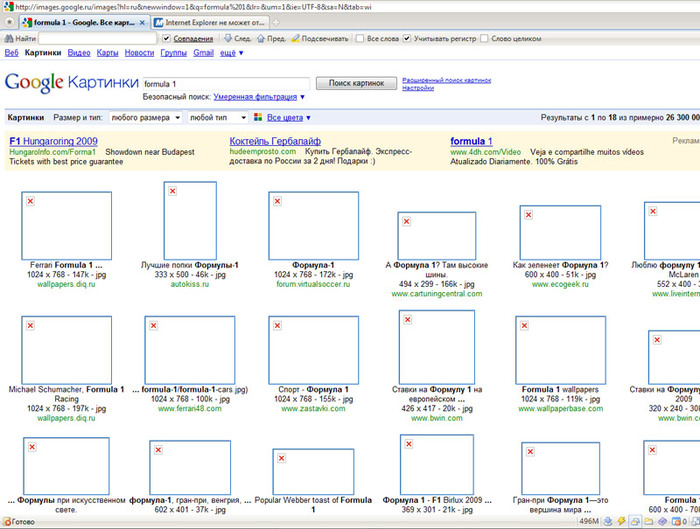Enable the Слово целиком checkbox
The width and height of the screenshot is (700, 529).
click(x=484, y=38)
